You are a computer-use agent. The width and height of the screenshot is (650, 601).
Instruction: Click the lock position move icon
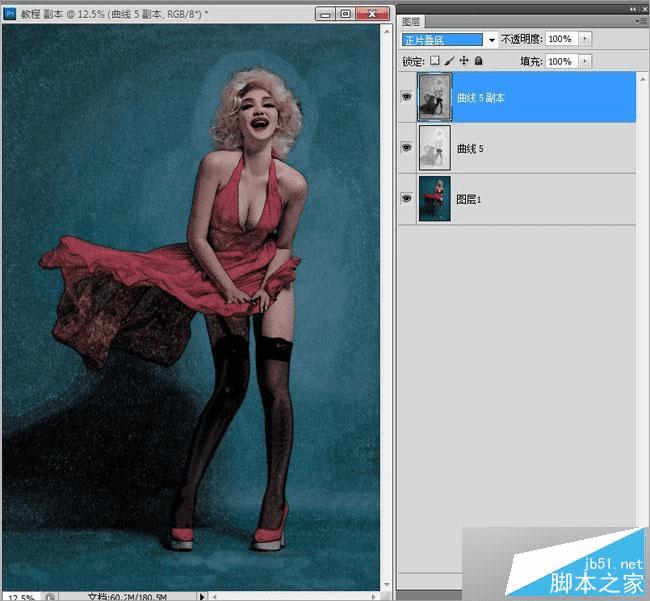(x=464, y=61)
